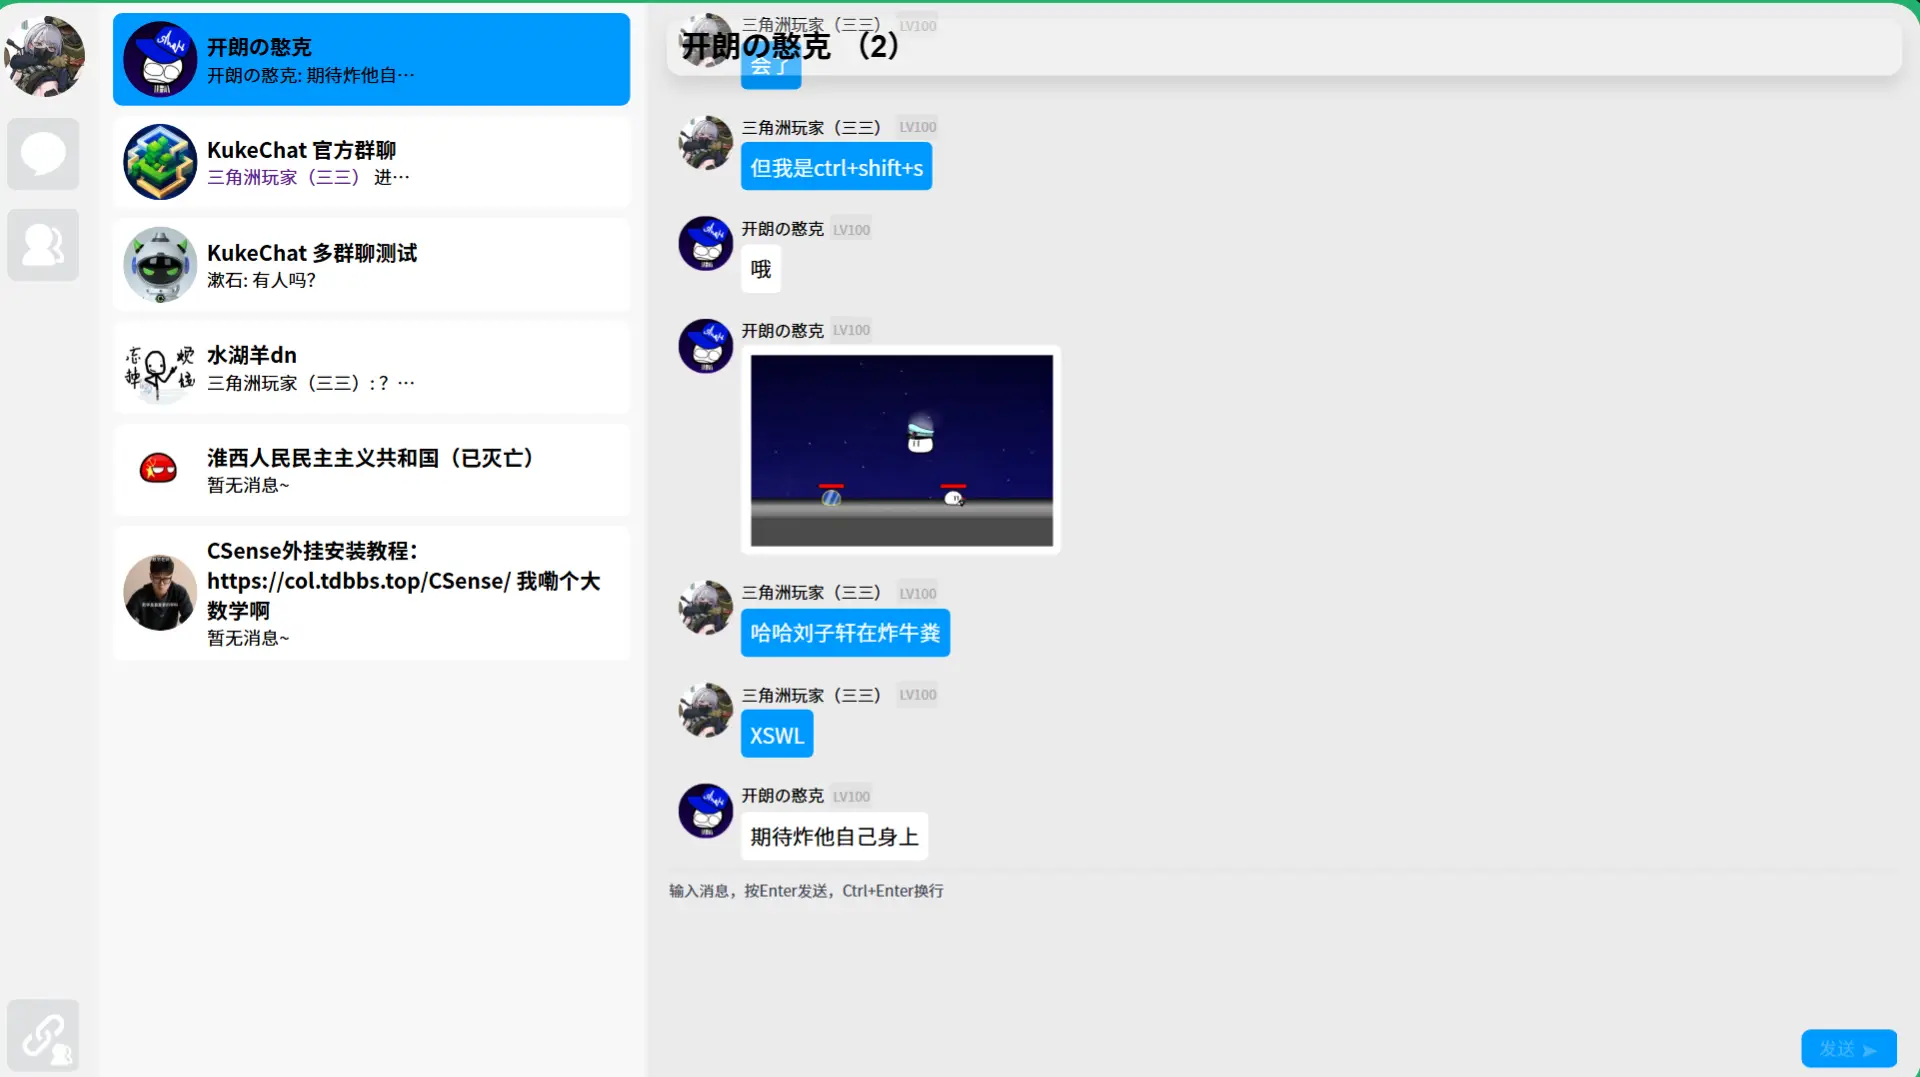Image resolution: width=1920 pixels, height=1077 pixels.
Task: Open KukeChat 官方群聊 group chat
Action: (371, 162)
